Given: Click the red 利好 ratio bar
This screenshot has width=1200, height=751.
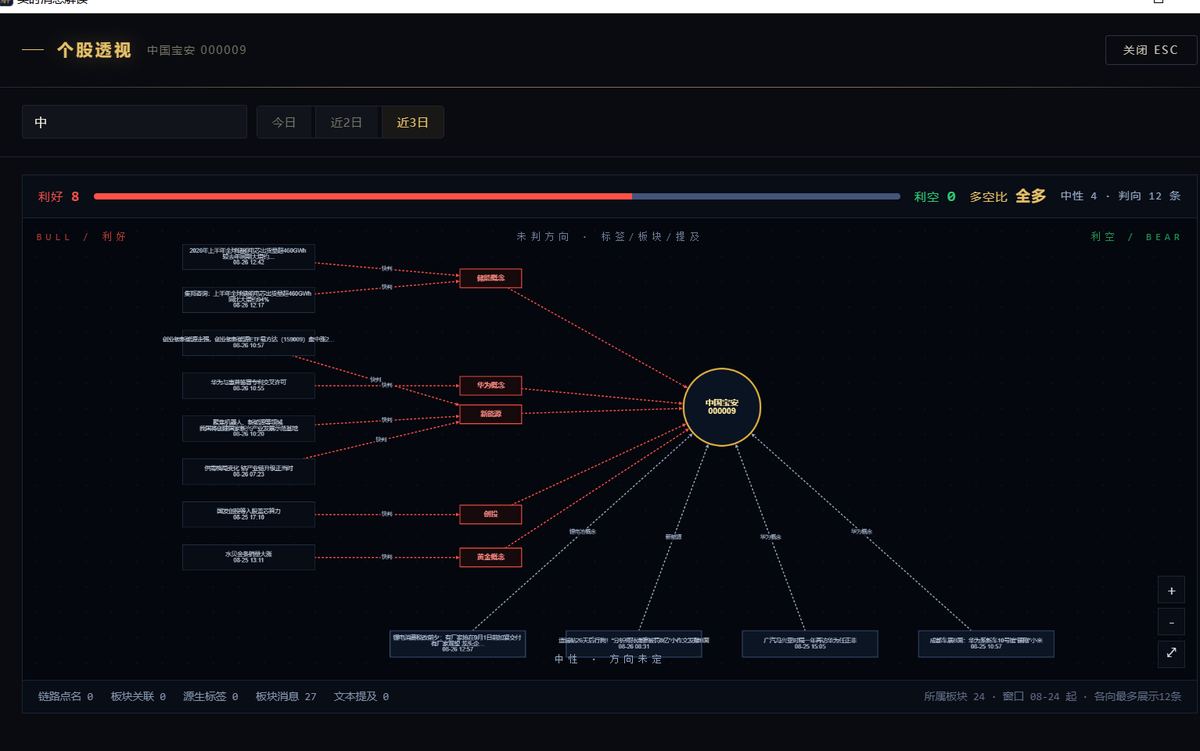Looking at the screenshot, I should (363, 196).
